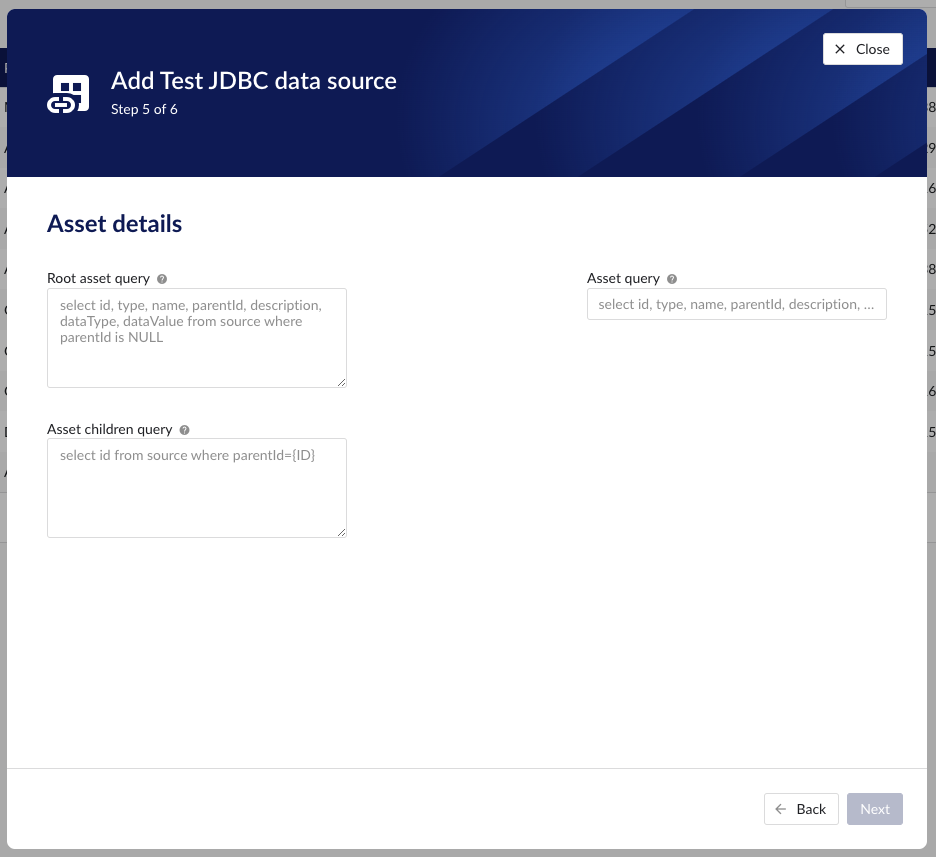Viewport: 936px width, 857px height.
Task: Click the Asset details heading
Action: 114,223
